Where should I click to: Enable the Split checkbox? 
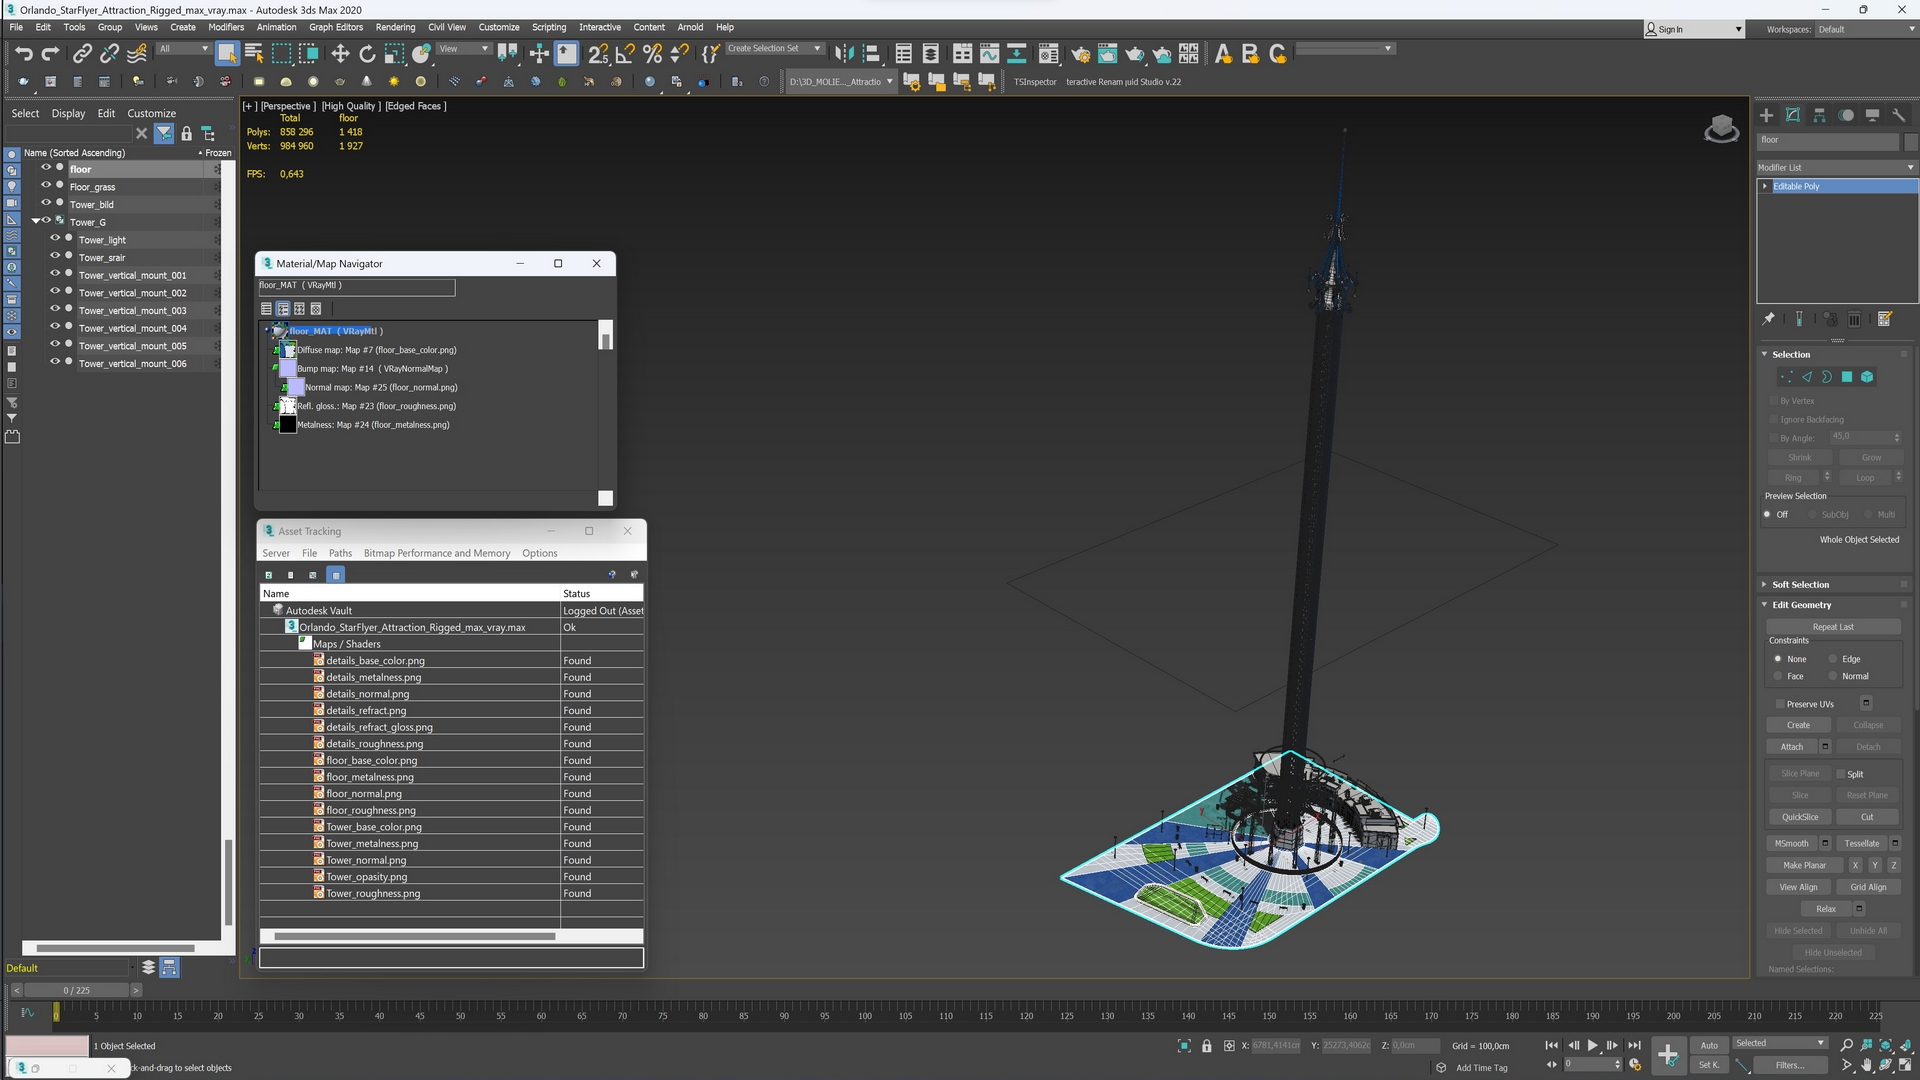pyautogui.click(x=1840, y=774)
